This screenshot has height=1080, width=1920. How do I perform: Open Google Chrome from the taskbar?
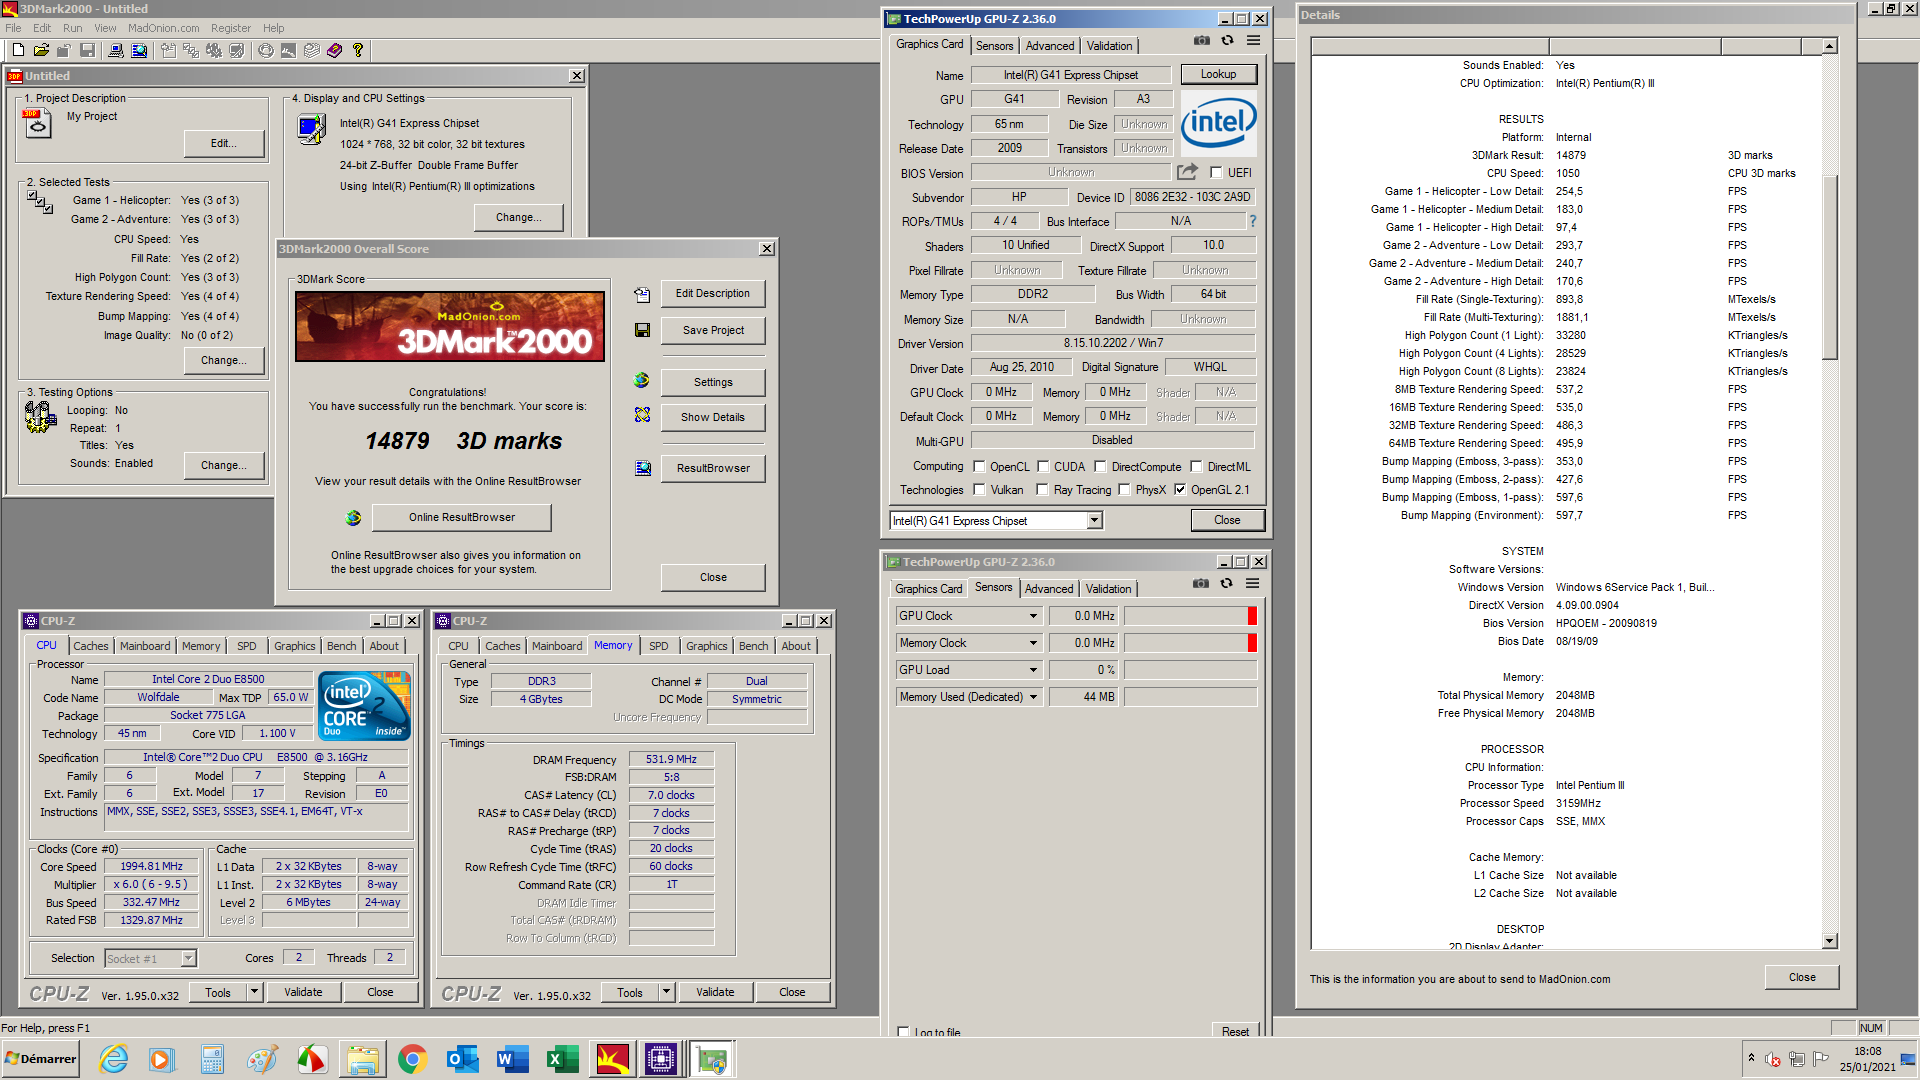tap(412, 1059)
